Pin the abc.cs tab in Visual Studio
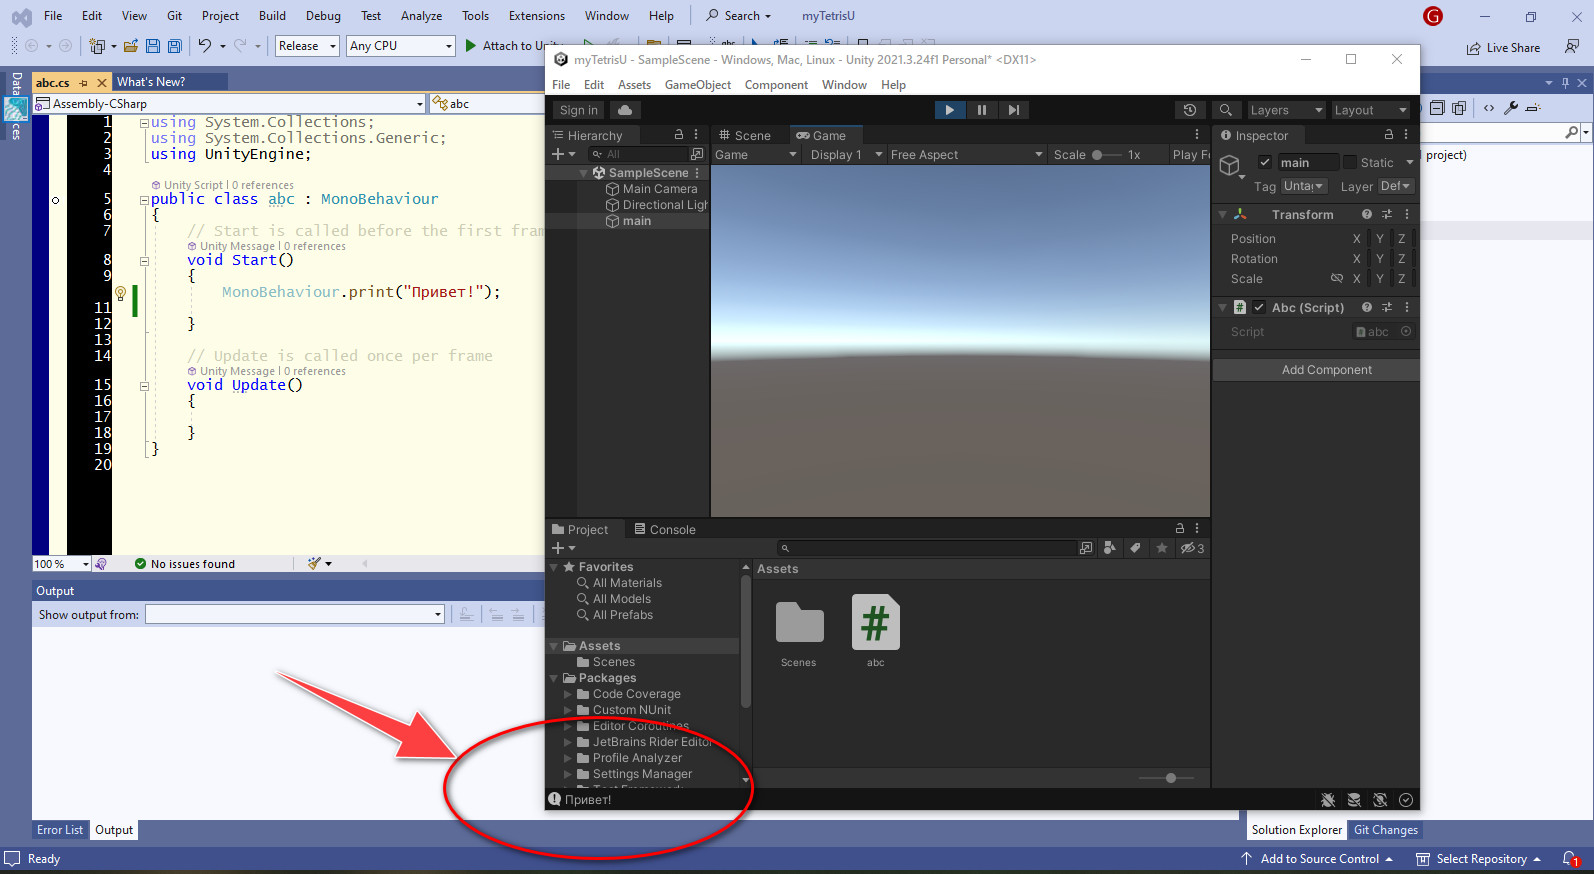 (x=83, y=82)
